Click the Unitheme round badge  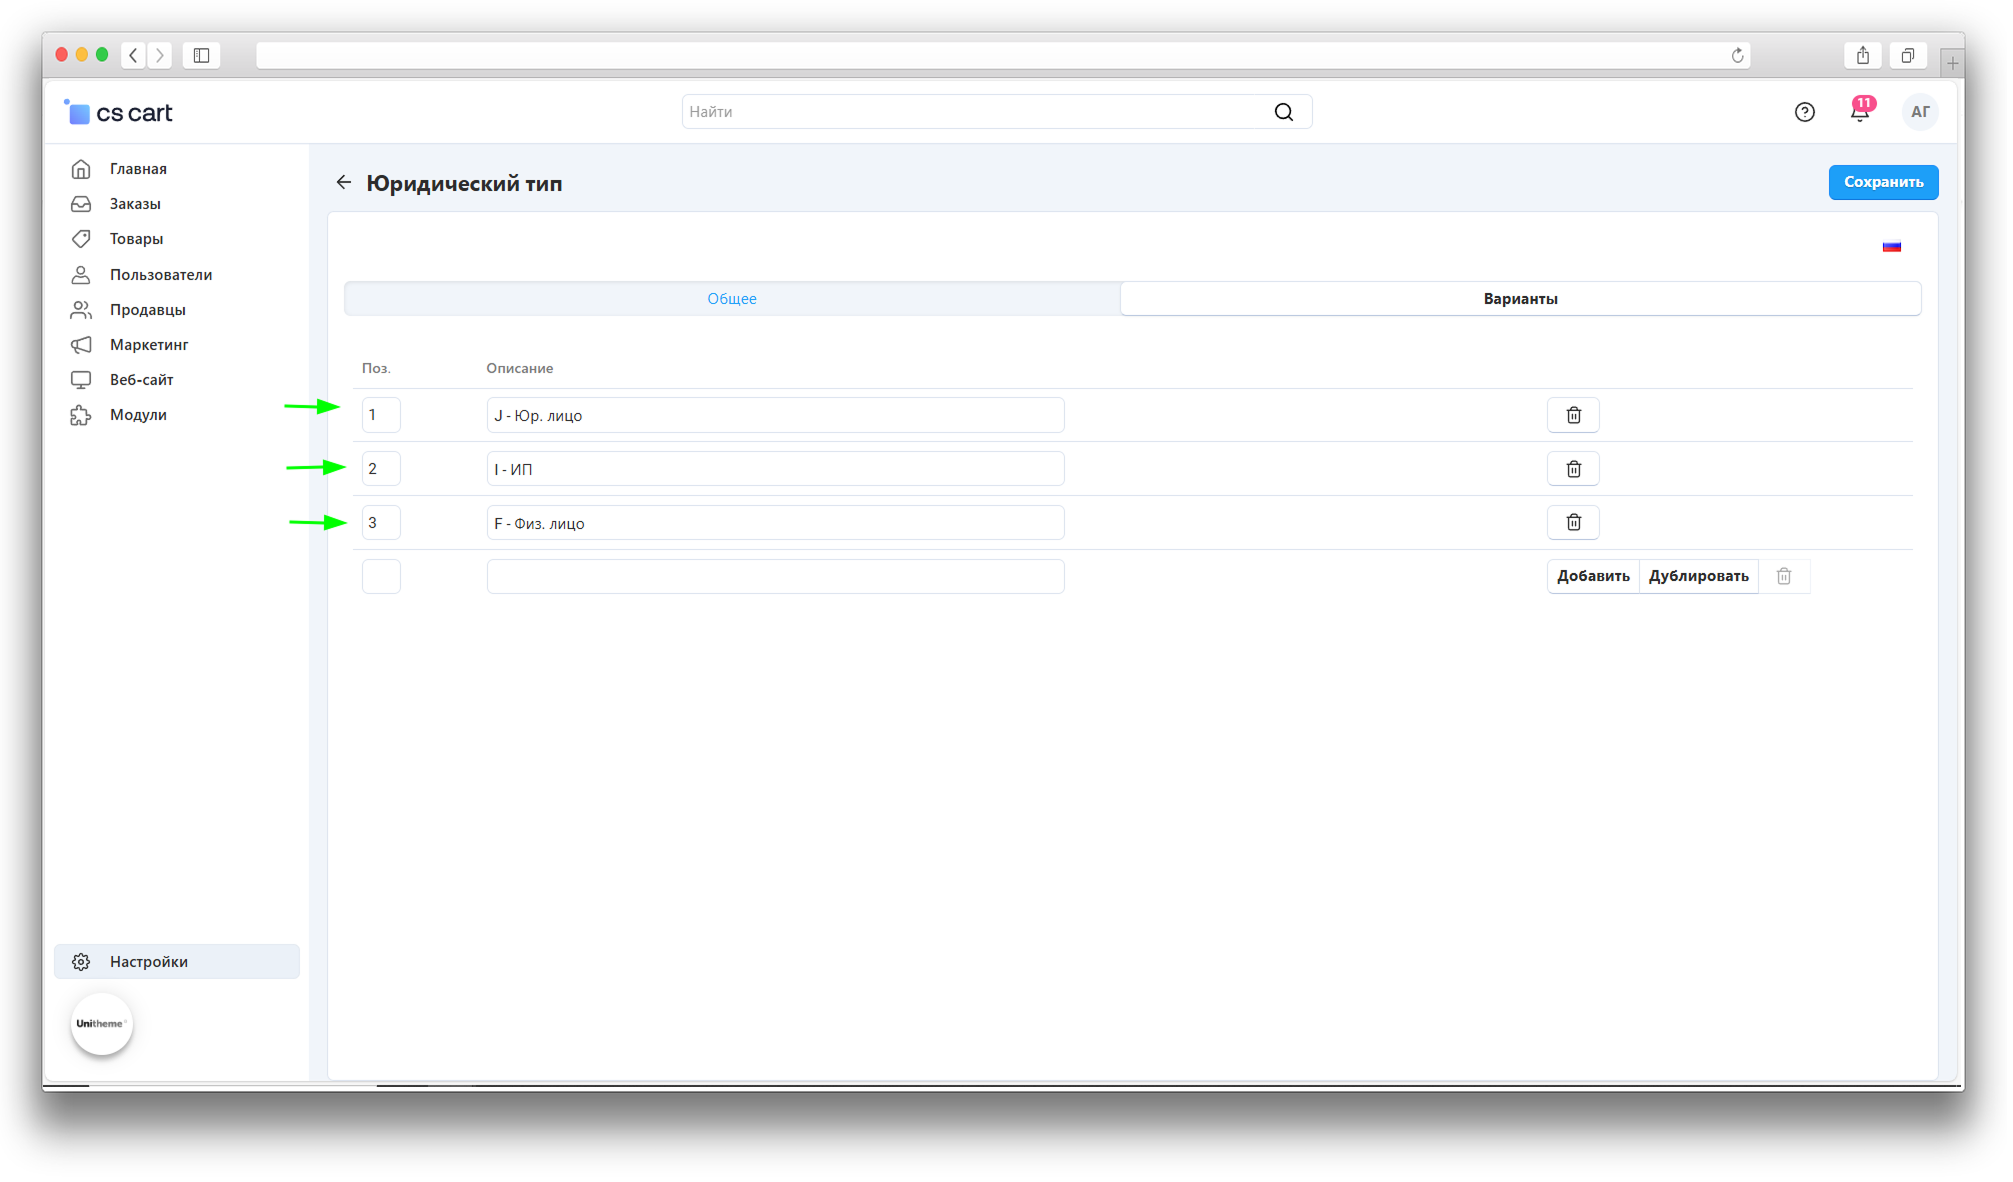pos(101,1023)
